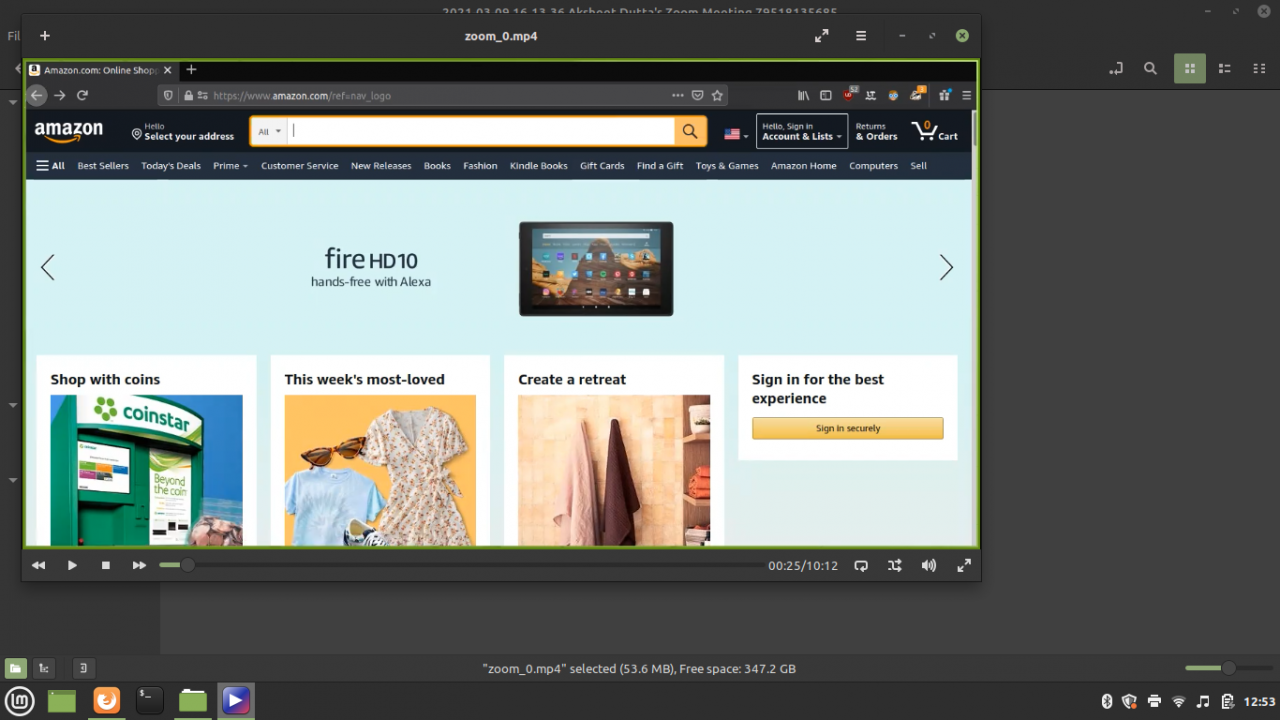Show tree view in file manager sidebar
Viewport: 1280px width, 720px height.
click(44, 668)
